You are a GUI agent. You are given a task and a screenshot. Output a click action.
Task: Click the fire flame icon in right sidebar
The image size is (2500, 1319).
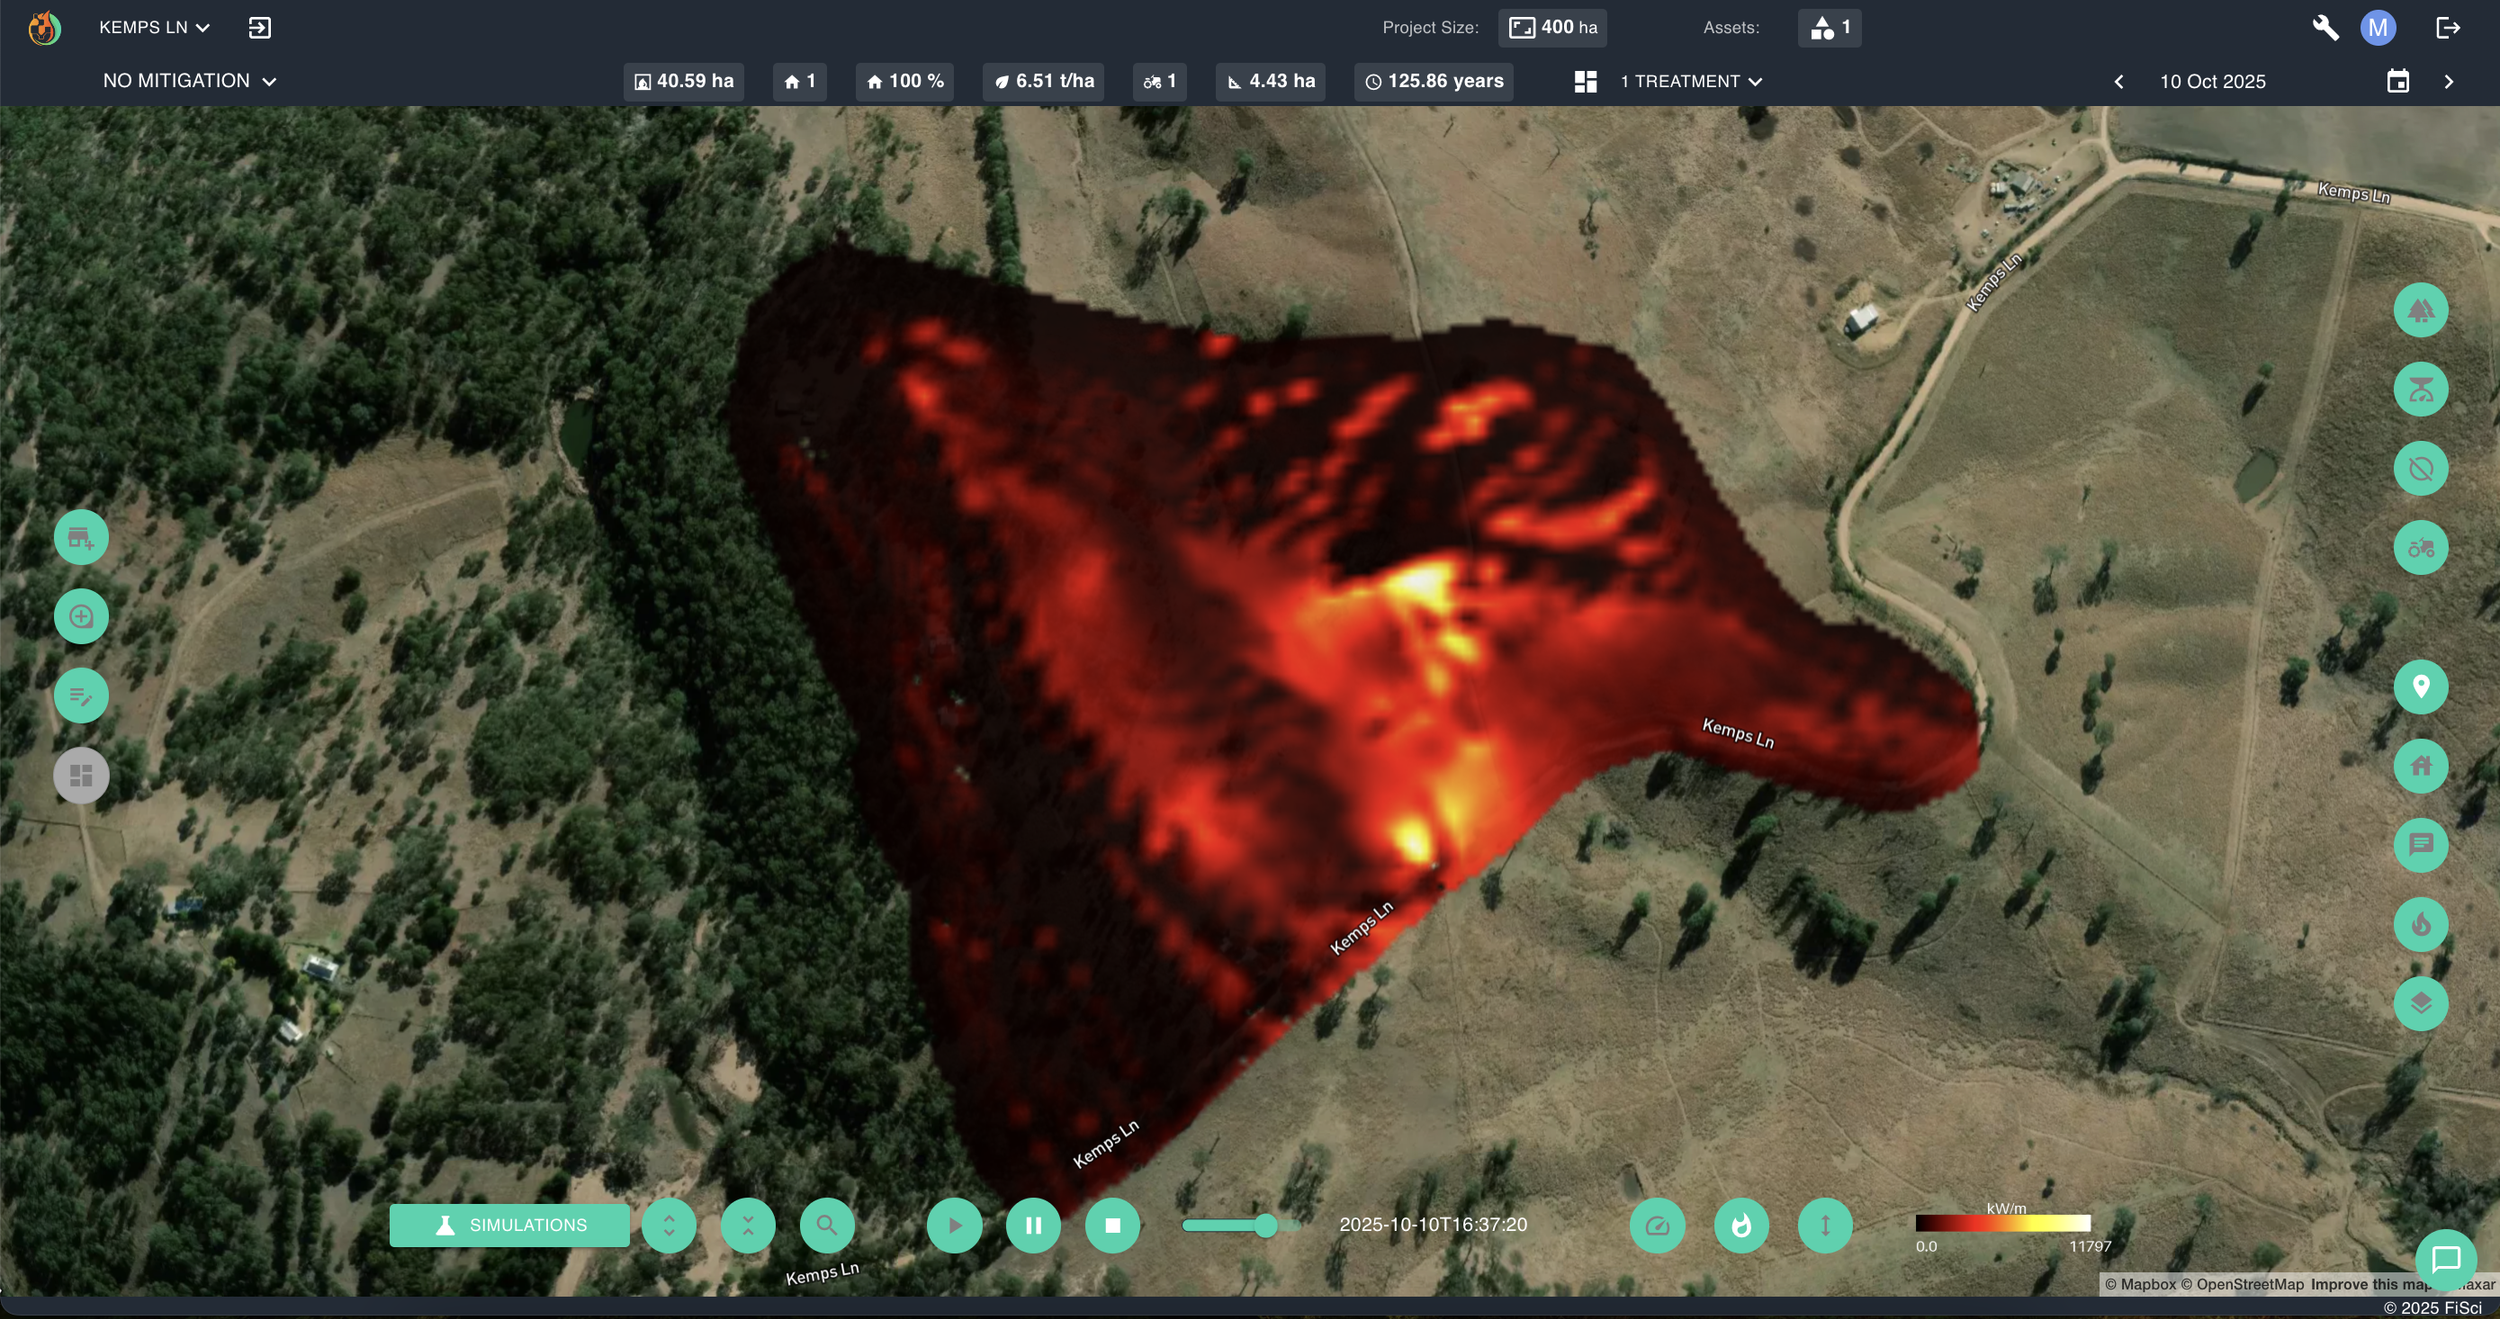pos(2420,924)
